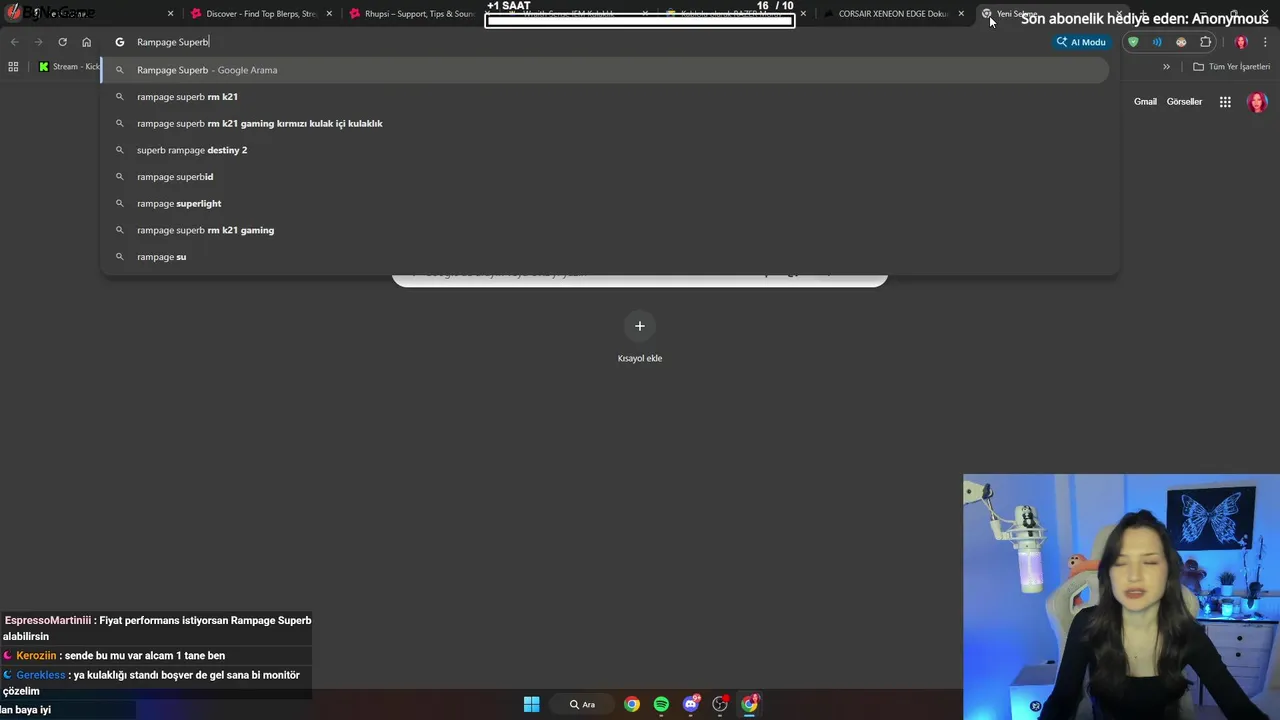Open the AdGuard green shield extension
The width and height of the screenshot is (1280, 720).
click(x=1133, y=42)
